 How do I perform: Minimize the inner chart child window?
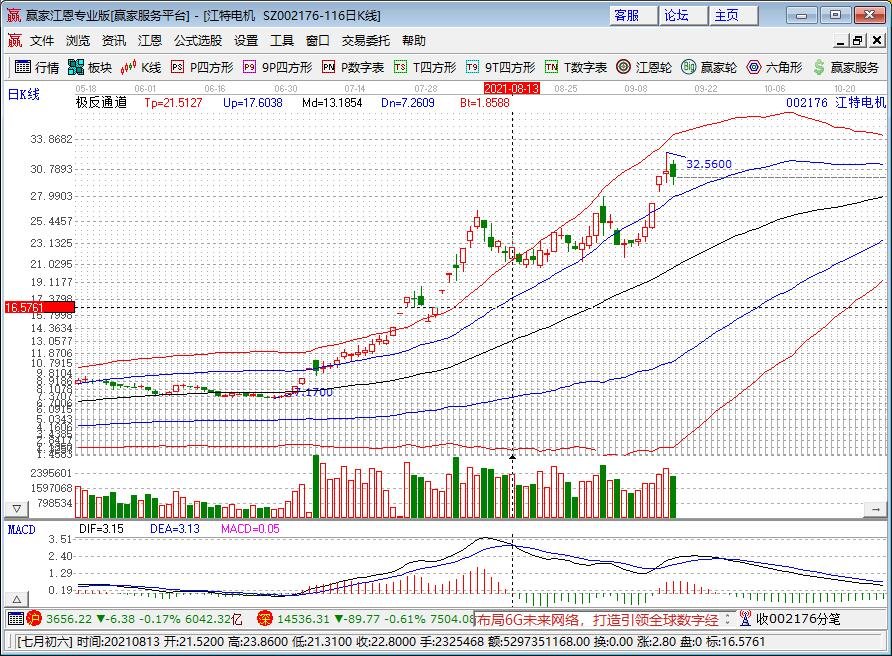pos(841,40)
